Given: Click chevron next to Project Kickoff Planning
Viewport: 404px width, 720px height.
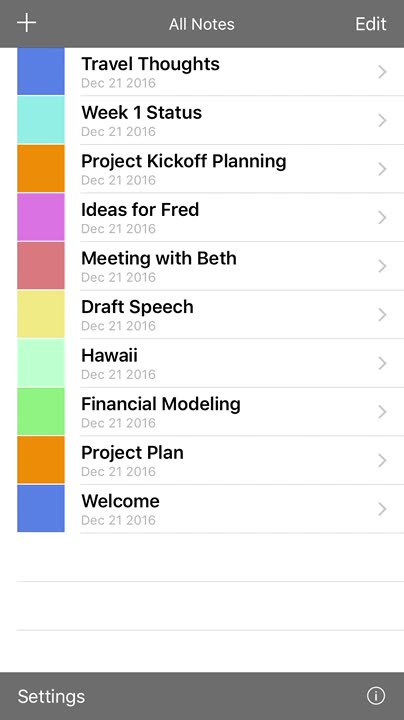Looking at the screenshot, I should (x=382, y=169).
